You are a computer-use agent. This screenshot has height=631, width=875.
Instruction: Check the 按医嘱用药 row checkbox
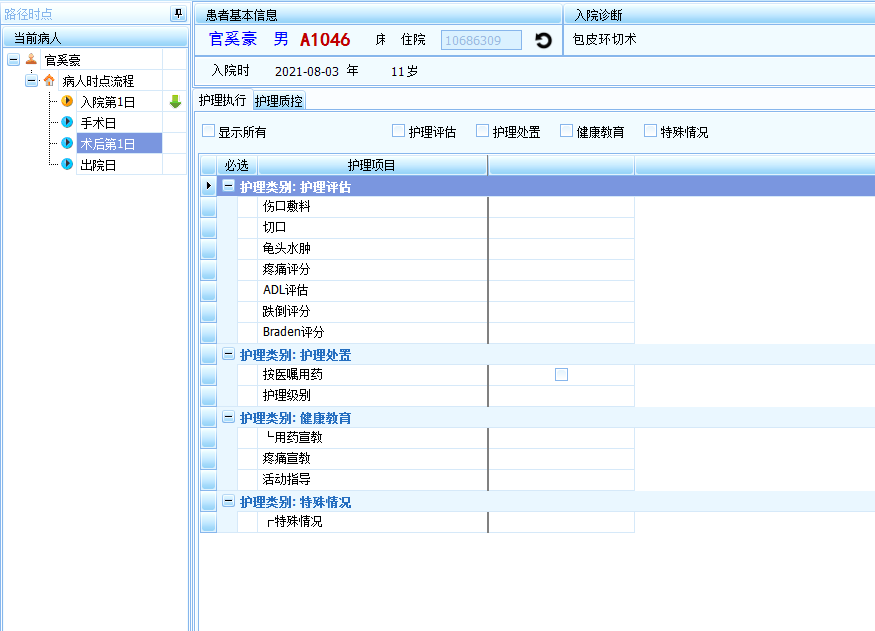tap(561, 374)
